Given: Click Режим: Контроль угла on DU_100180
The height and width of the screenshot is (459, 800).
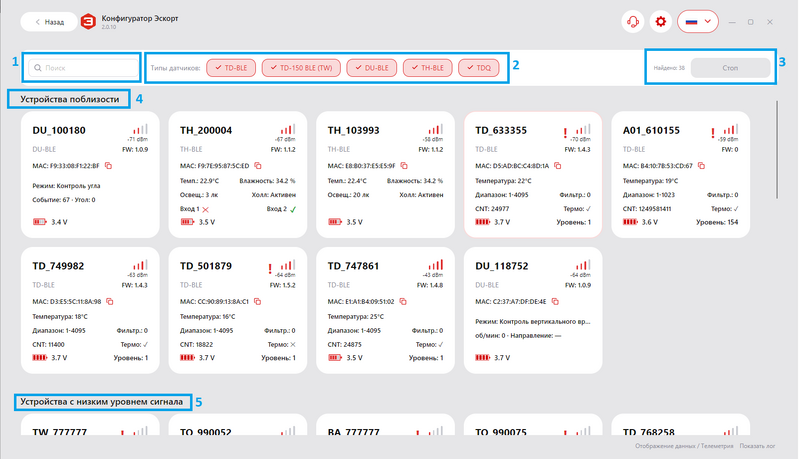Looking at the screenshot, I should click(x=66, y=186).
